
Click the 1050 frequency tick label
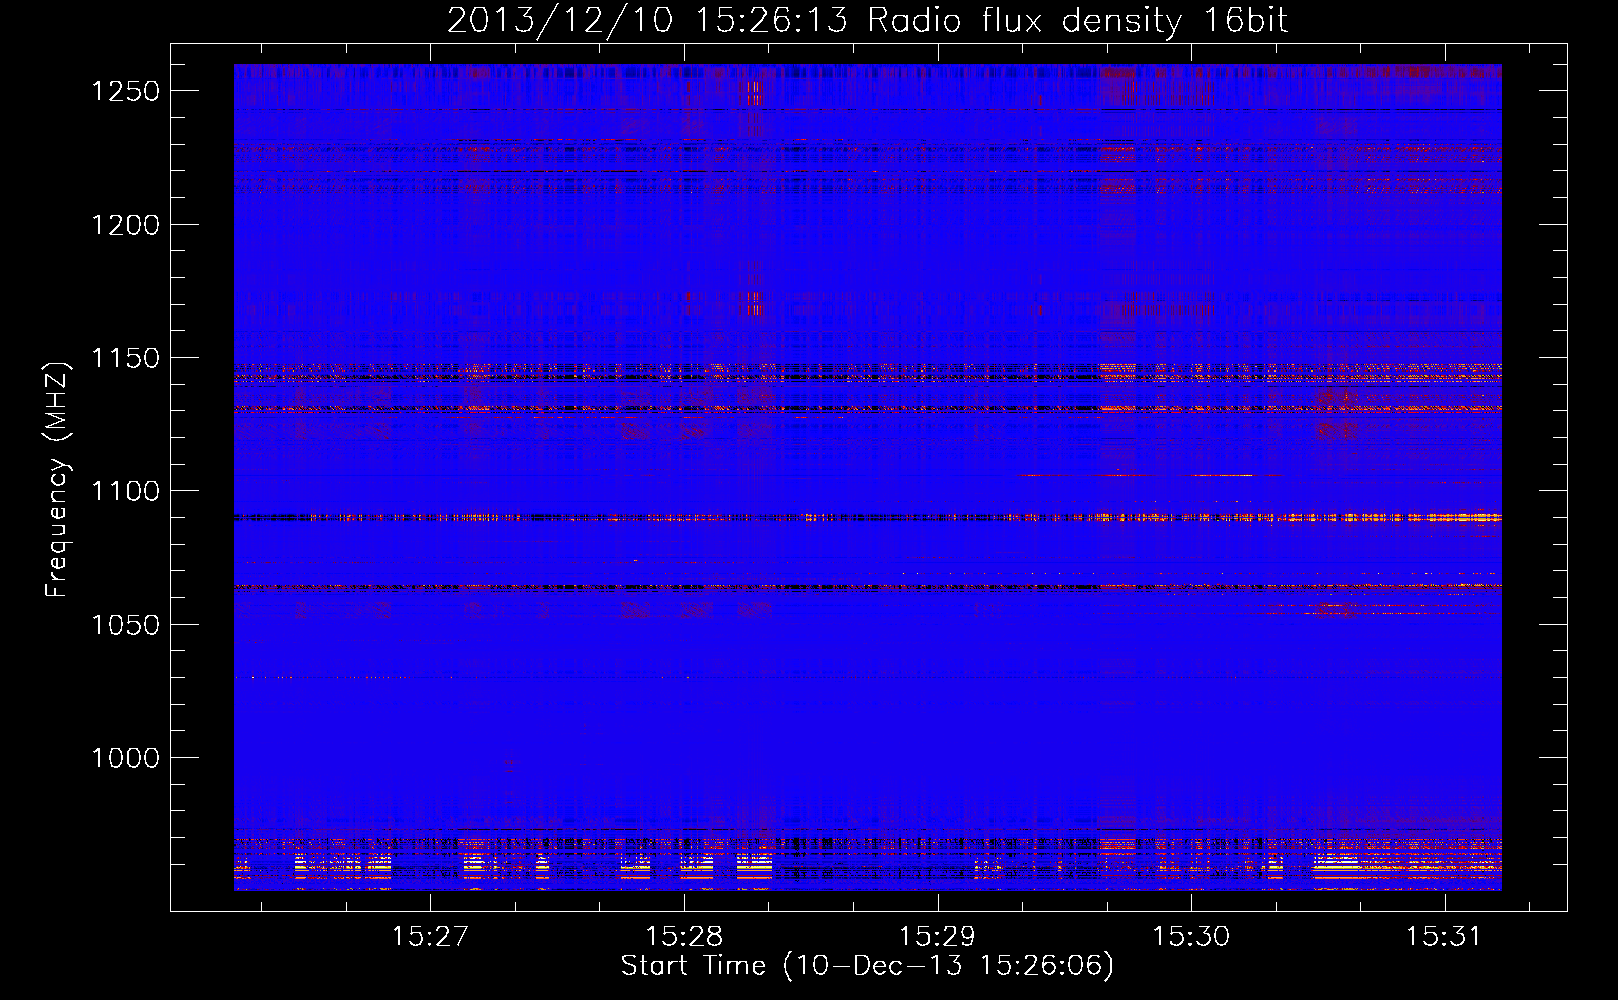point(126,625)
